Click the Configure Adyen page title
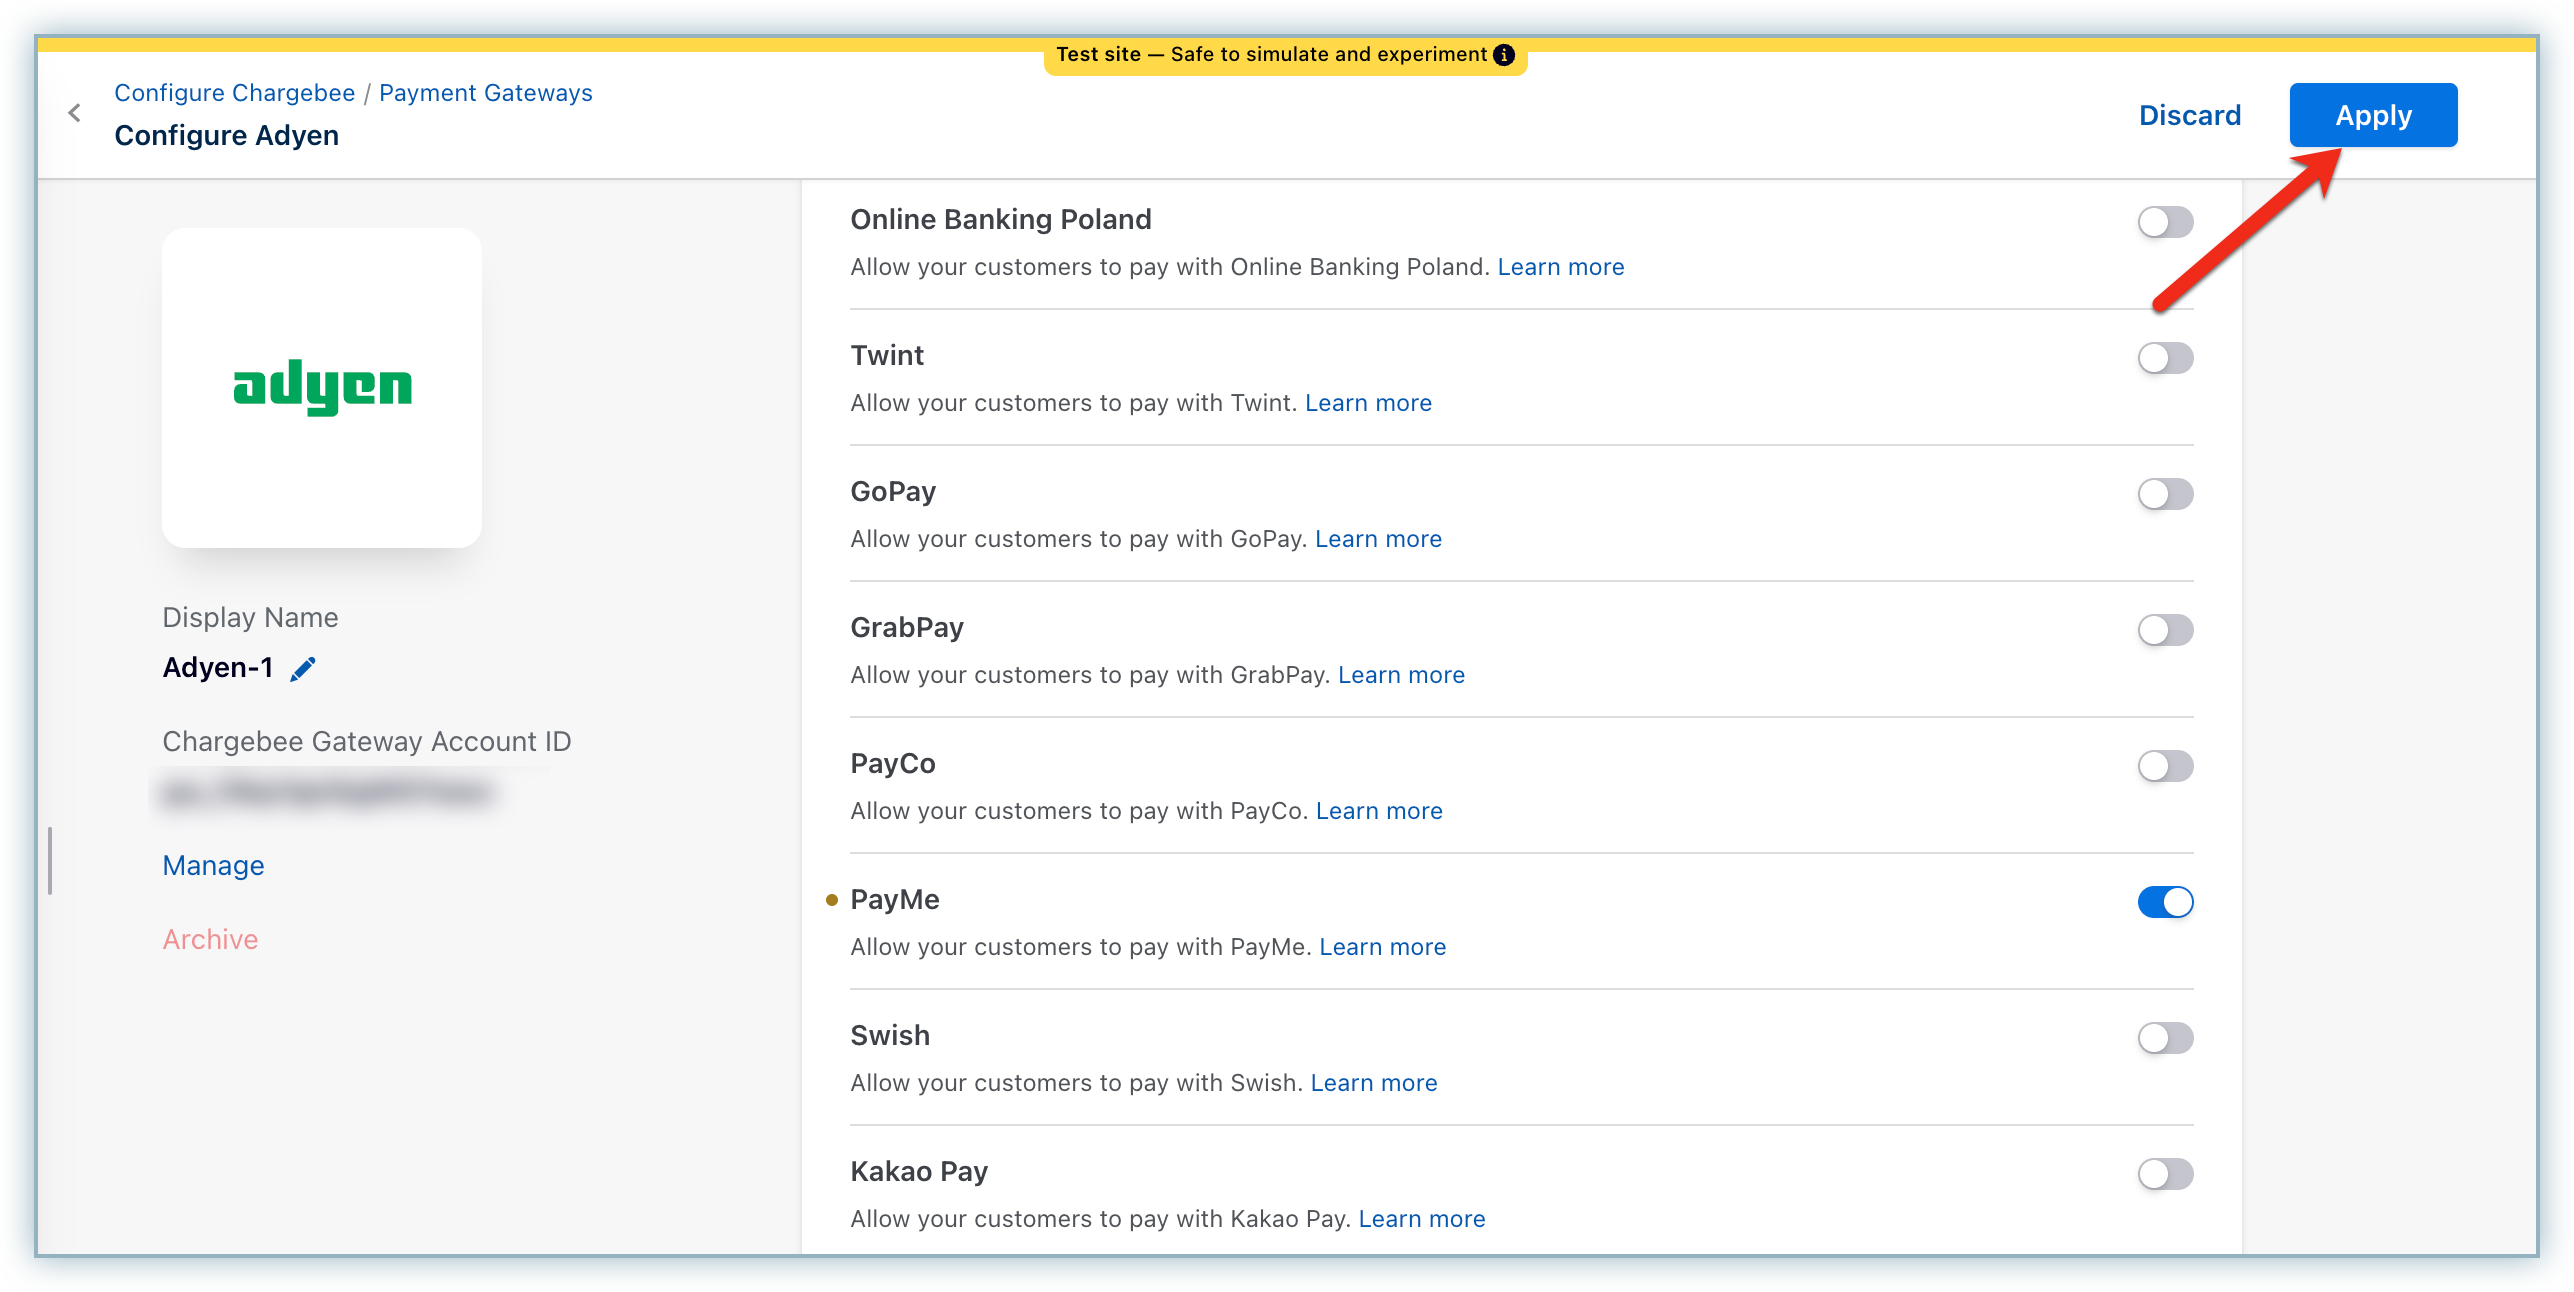2574x1292 pixels. coord(227,136)
